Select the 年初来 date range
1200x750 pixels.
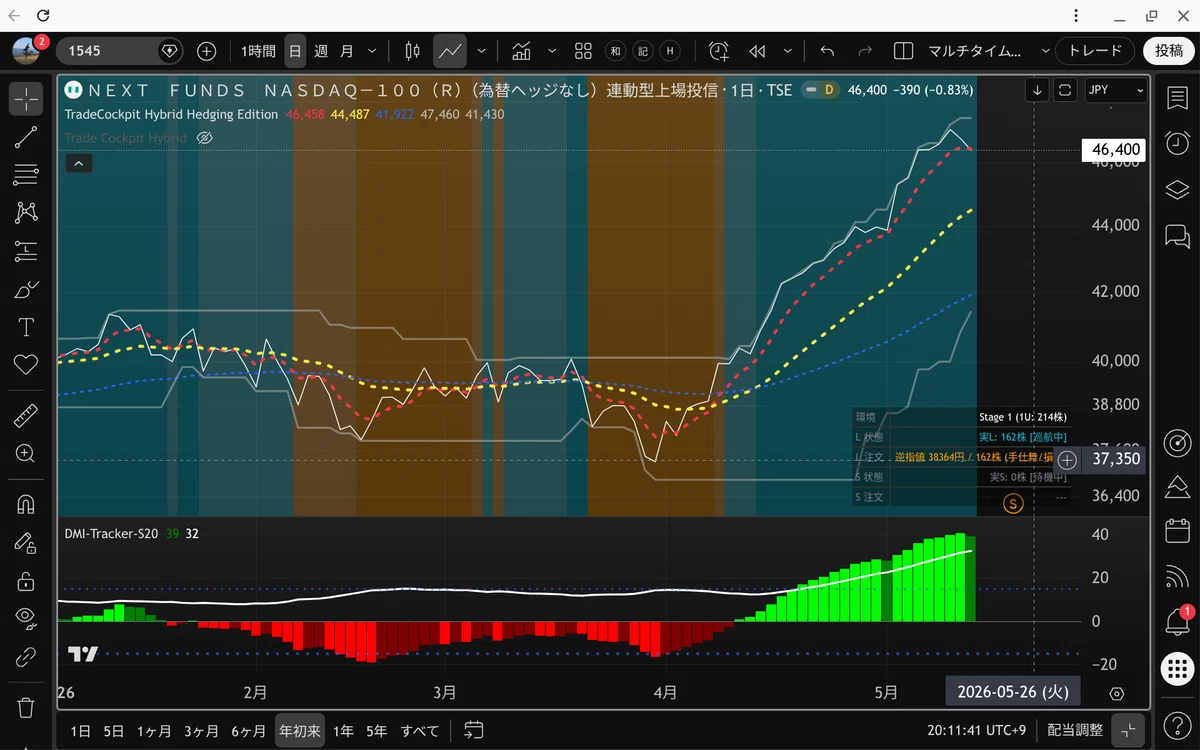(300, 731)
